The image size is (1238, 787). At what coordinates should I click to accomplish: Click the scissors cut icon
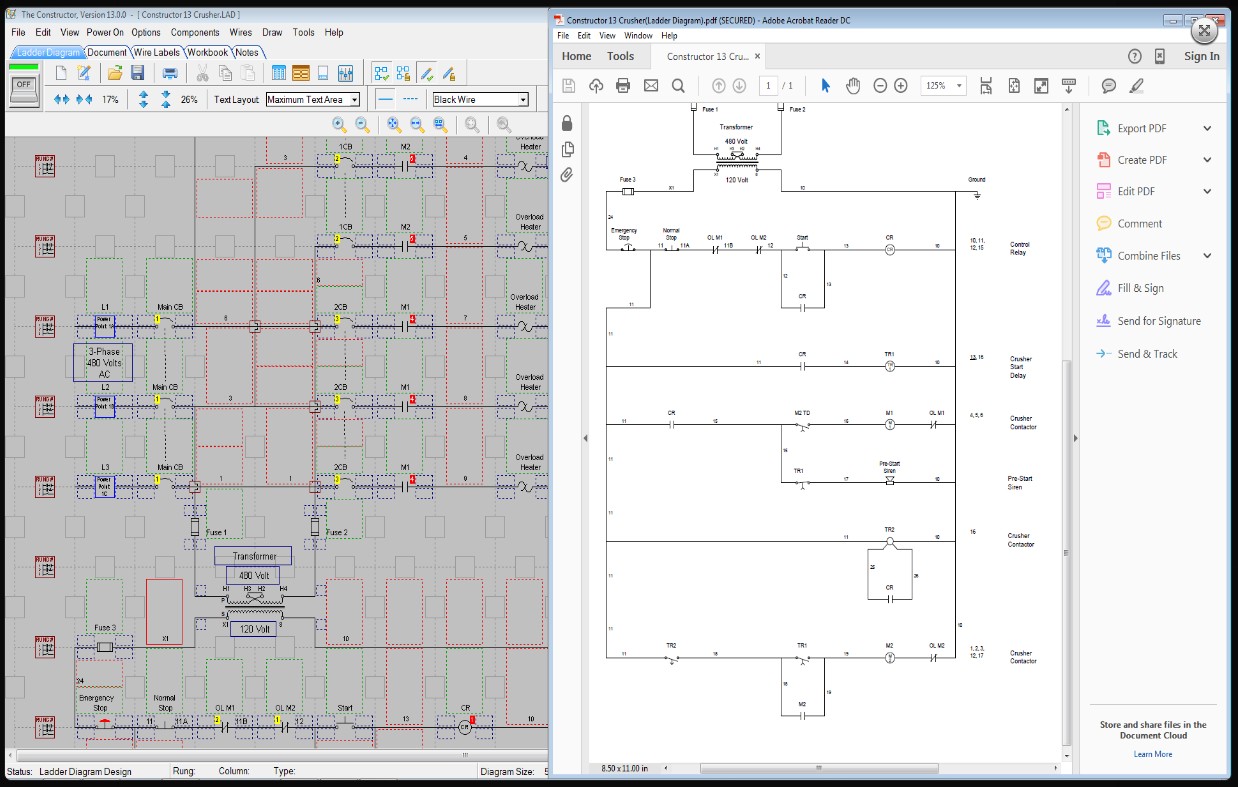point(202,73)
